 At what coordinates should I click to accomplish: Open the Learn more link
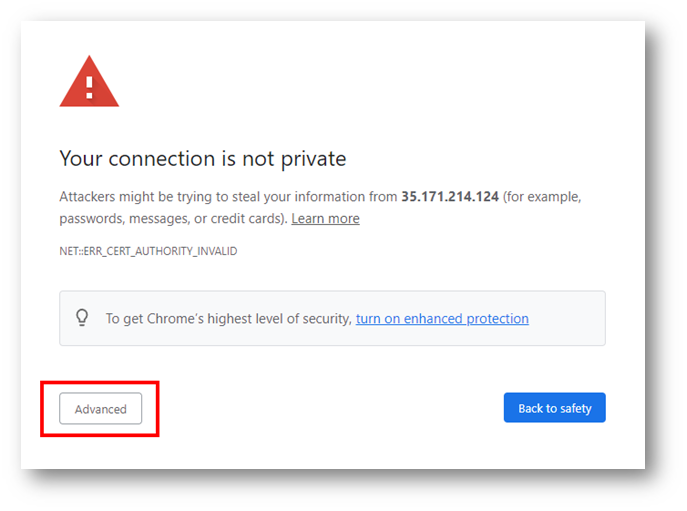point(325,218)
